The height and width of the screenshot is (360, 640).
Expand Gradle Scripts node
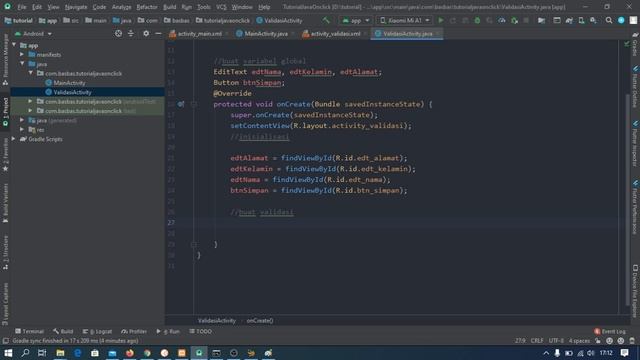pos(14,139)
